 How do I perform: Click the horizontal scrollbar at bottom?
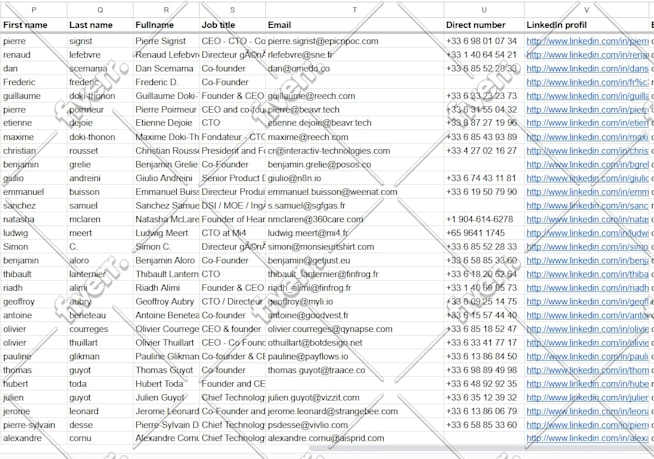coord(480,448)
